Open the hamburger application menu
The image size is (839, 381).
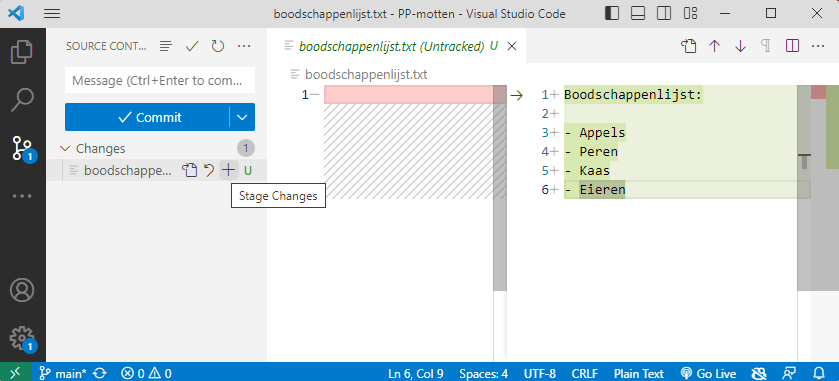point(52,14)
